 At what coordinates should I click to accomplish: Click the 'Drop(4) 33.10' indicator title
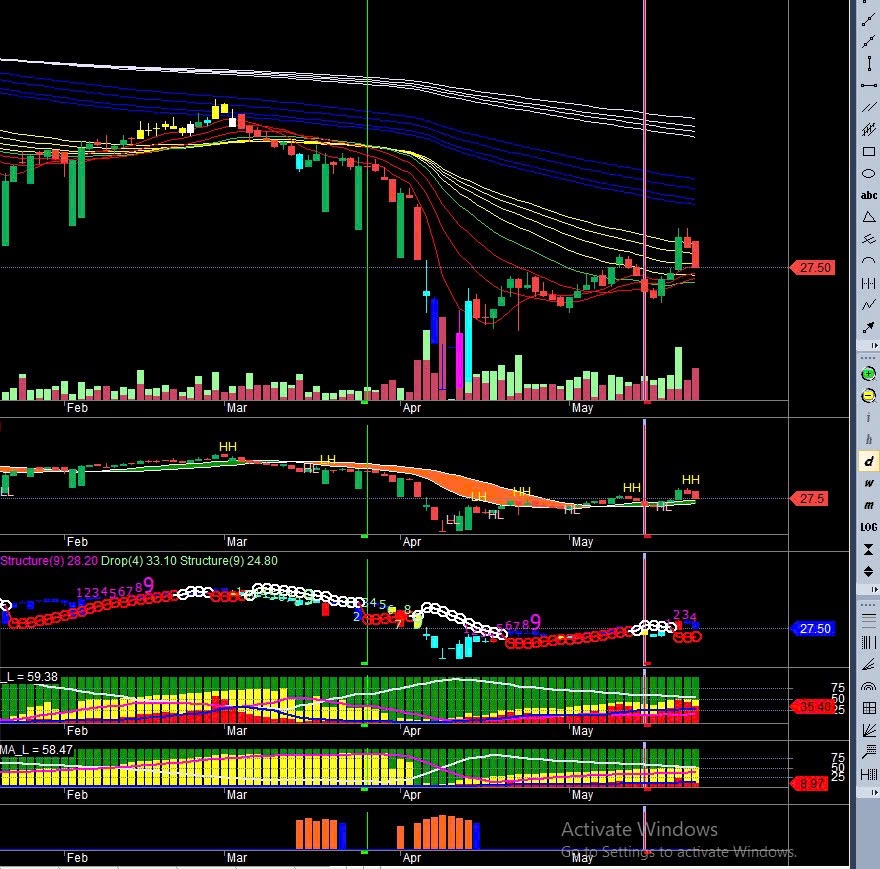click(x=139, y=561)
